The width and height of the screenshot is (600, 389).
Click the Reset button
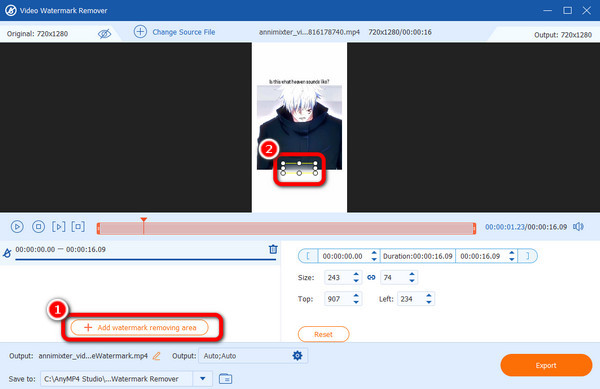[323, 334]
